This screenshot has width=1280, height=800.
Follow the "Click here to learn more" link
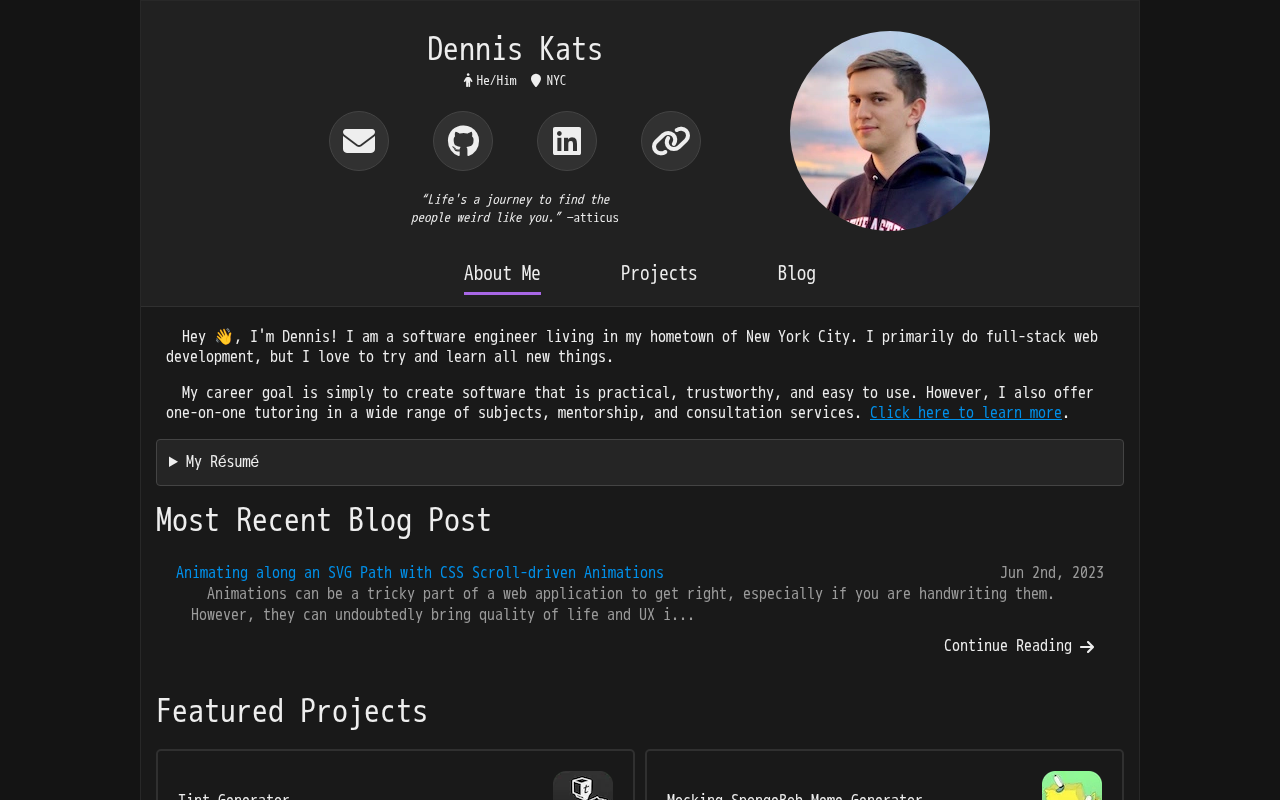click(965, 413)
